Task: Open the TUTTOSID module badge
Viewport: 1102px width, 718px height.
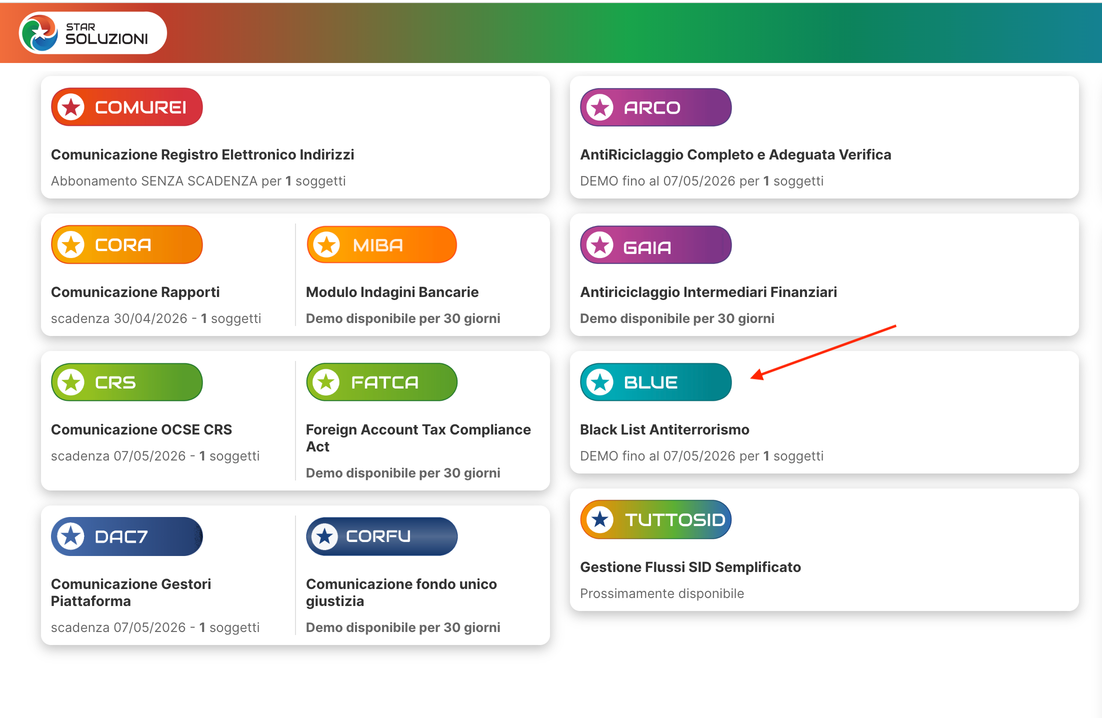Action: pyautogui.click(x=656, y=520)
